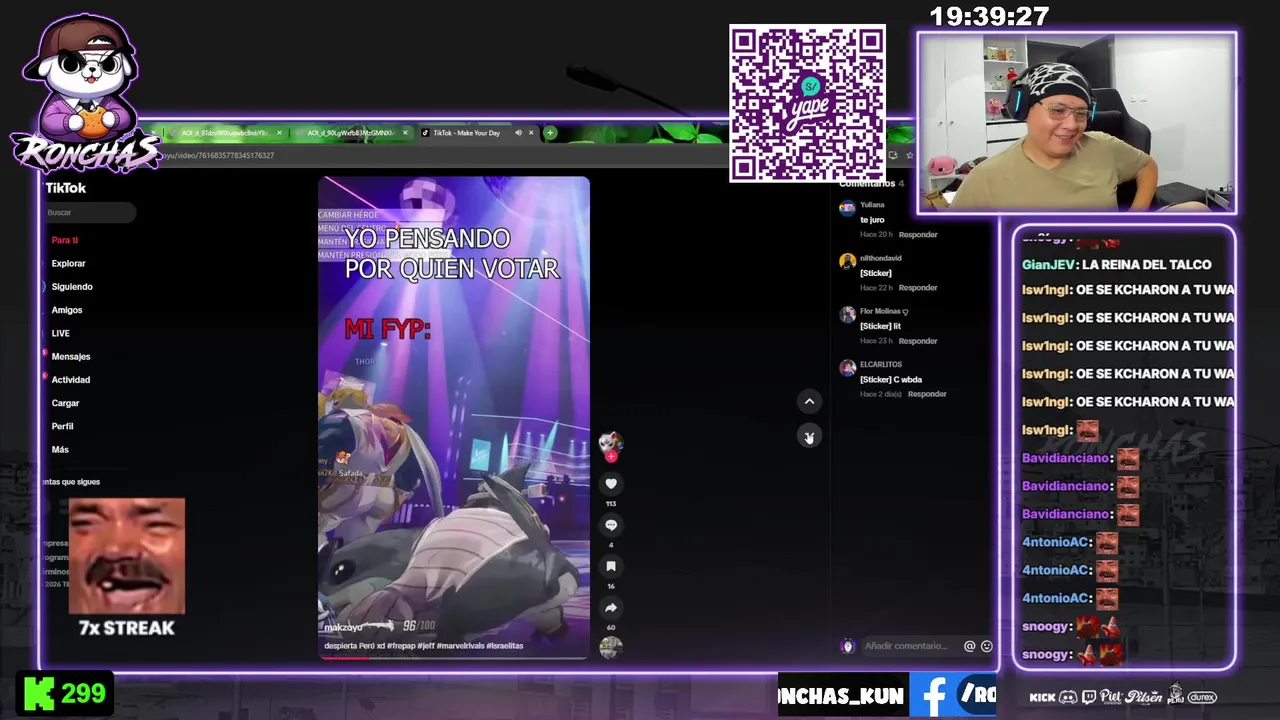1280x720 pixels.
Task: Close the AOI_d_90LgWxfb browser tab
Action: pyautogui.click(x=405, y=133)
